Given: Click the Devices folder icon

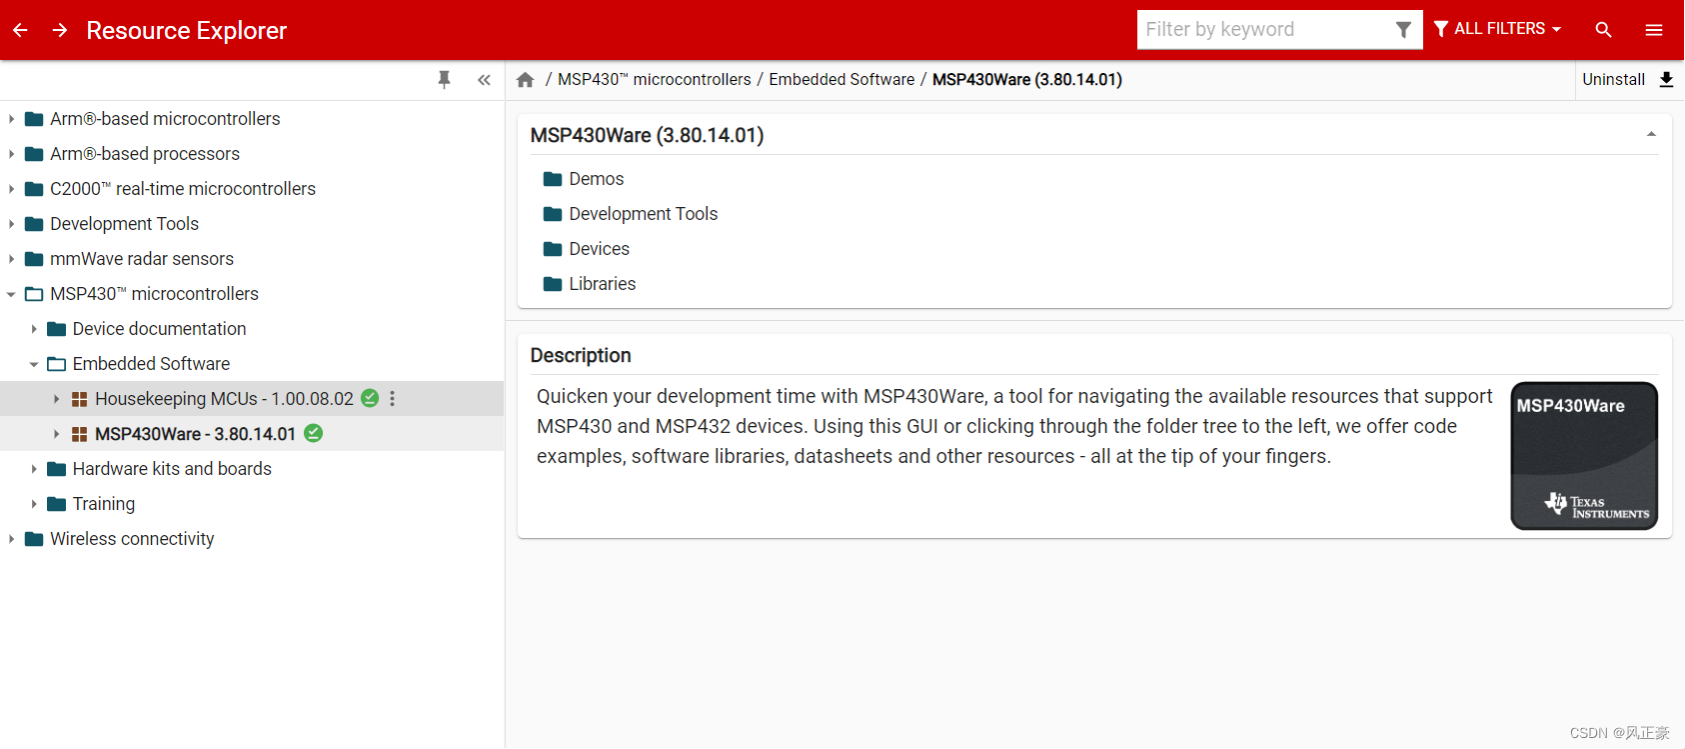Looking at the screenshot, I should click(553, 249).
